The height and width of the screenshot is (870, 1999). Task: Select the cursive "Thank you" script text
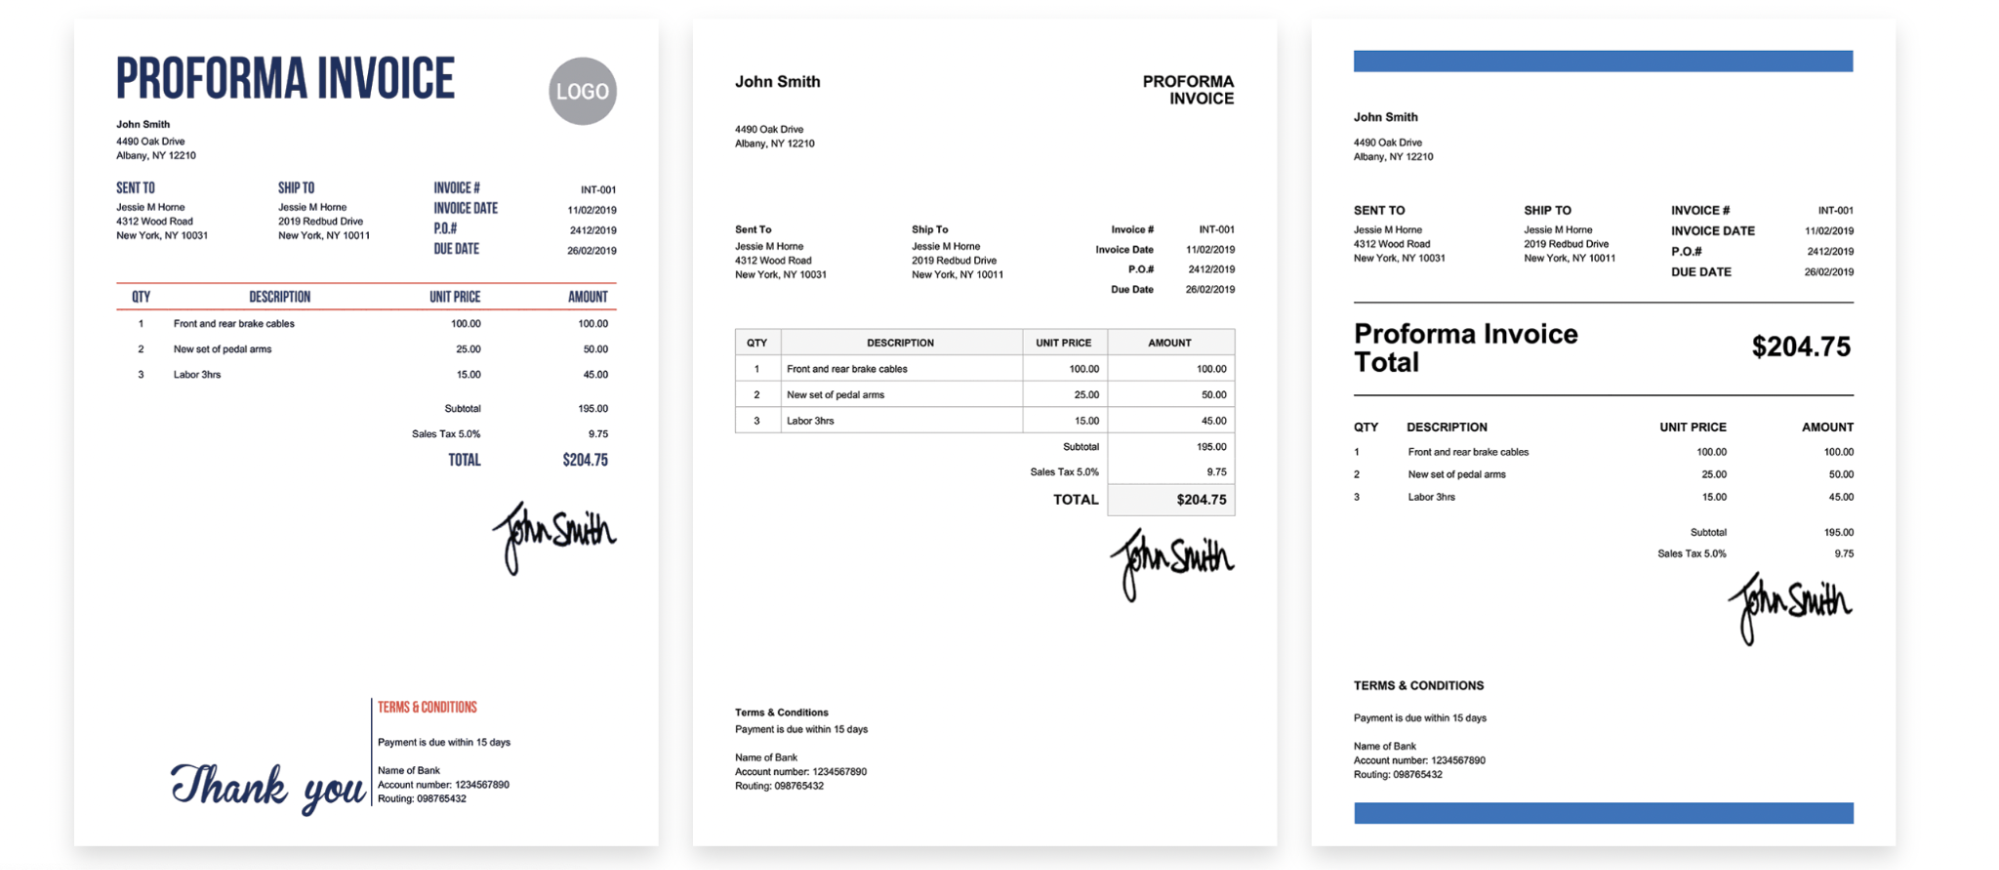[x=267, y=788]
